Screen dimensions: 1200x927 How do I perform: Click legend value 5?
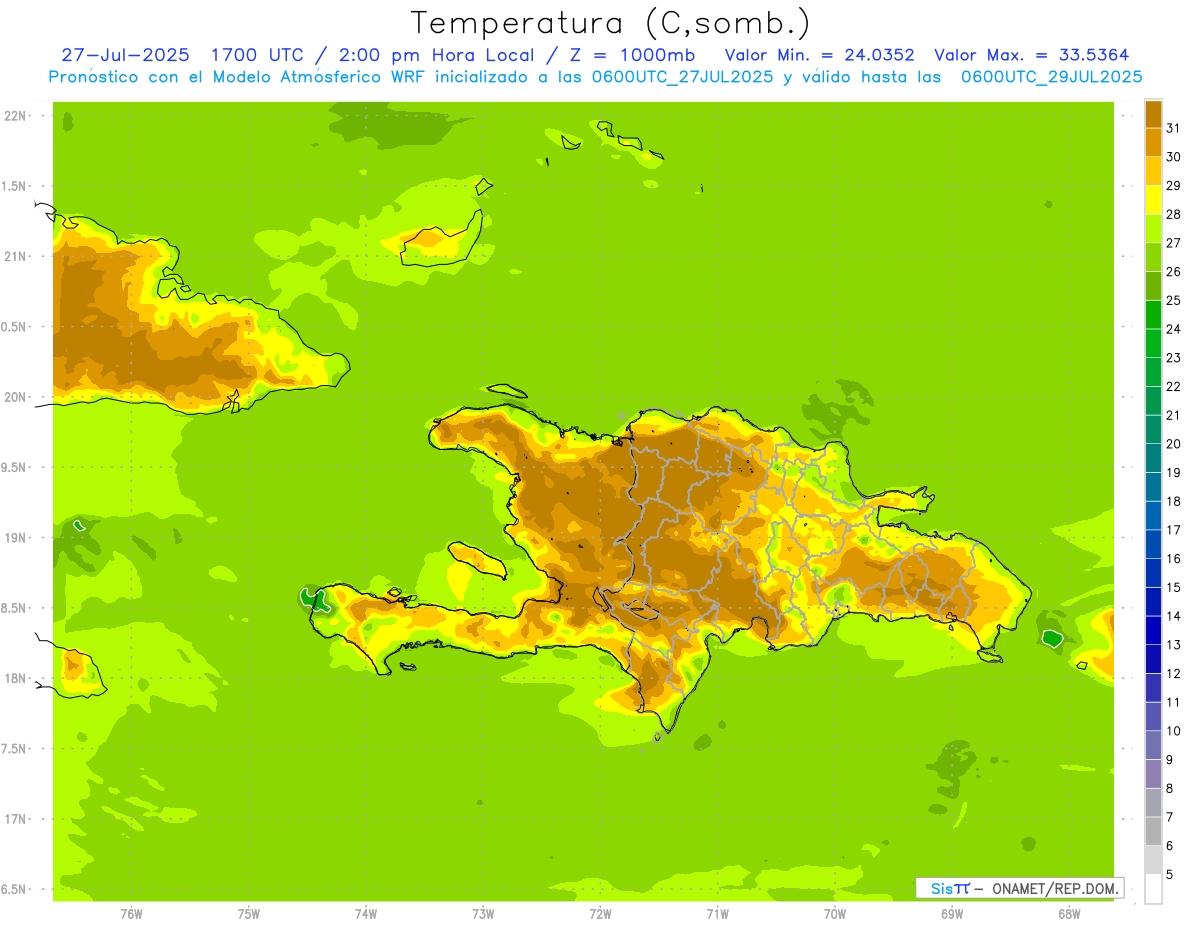1170,874
